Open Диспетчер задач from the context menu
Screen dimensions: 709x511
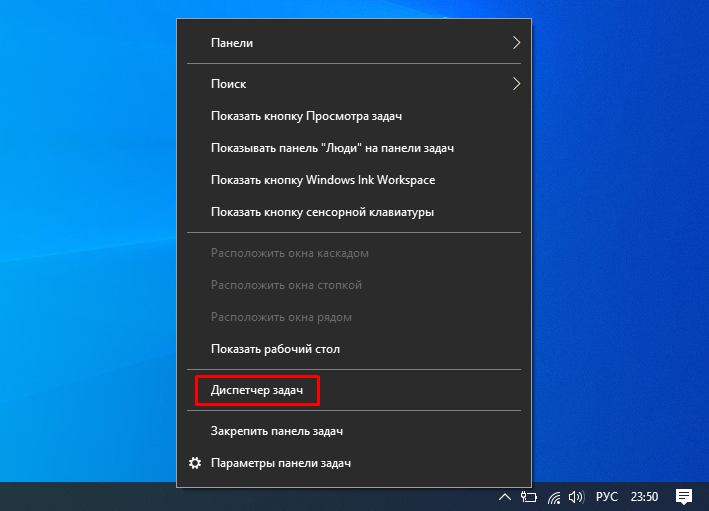(x=354, y=390)
